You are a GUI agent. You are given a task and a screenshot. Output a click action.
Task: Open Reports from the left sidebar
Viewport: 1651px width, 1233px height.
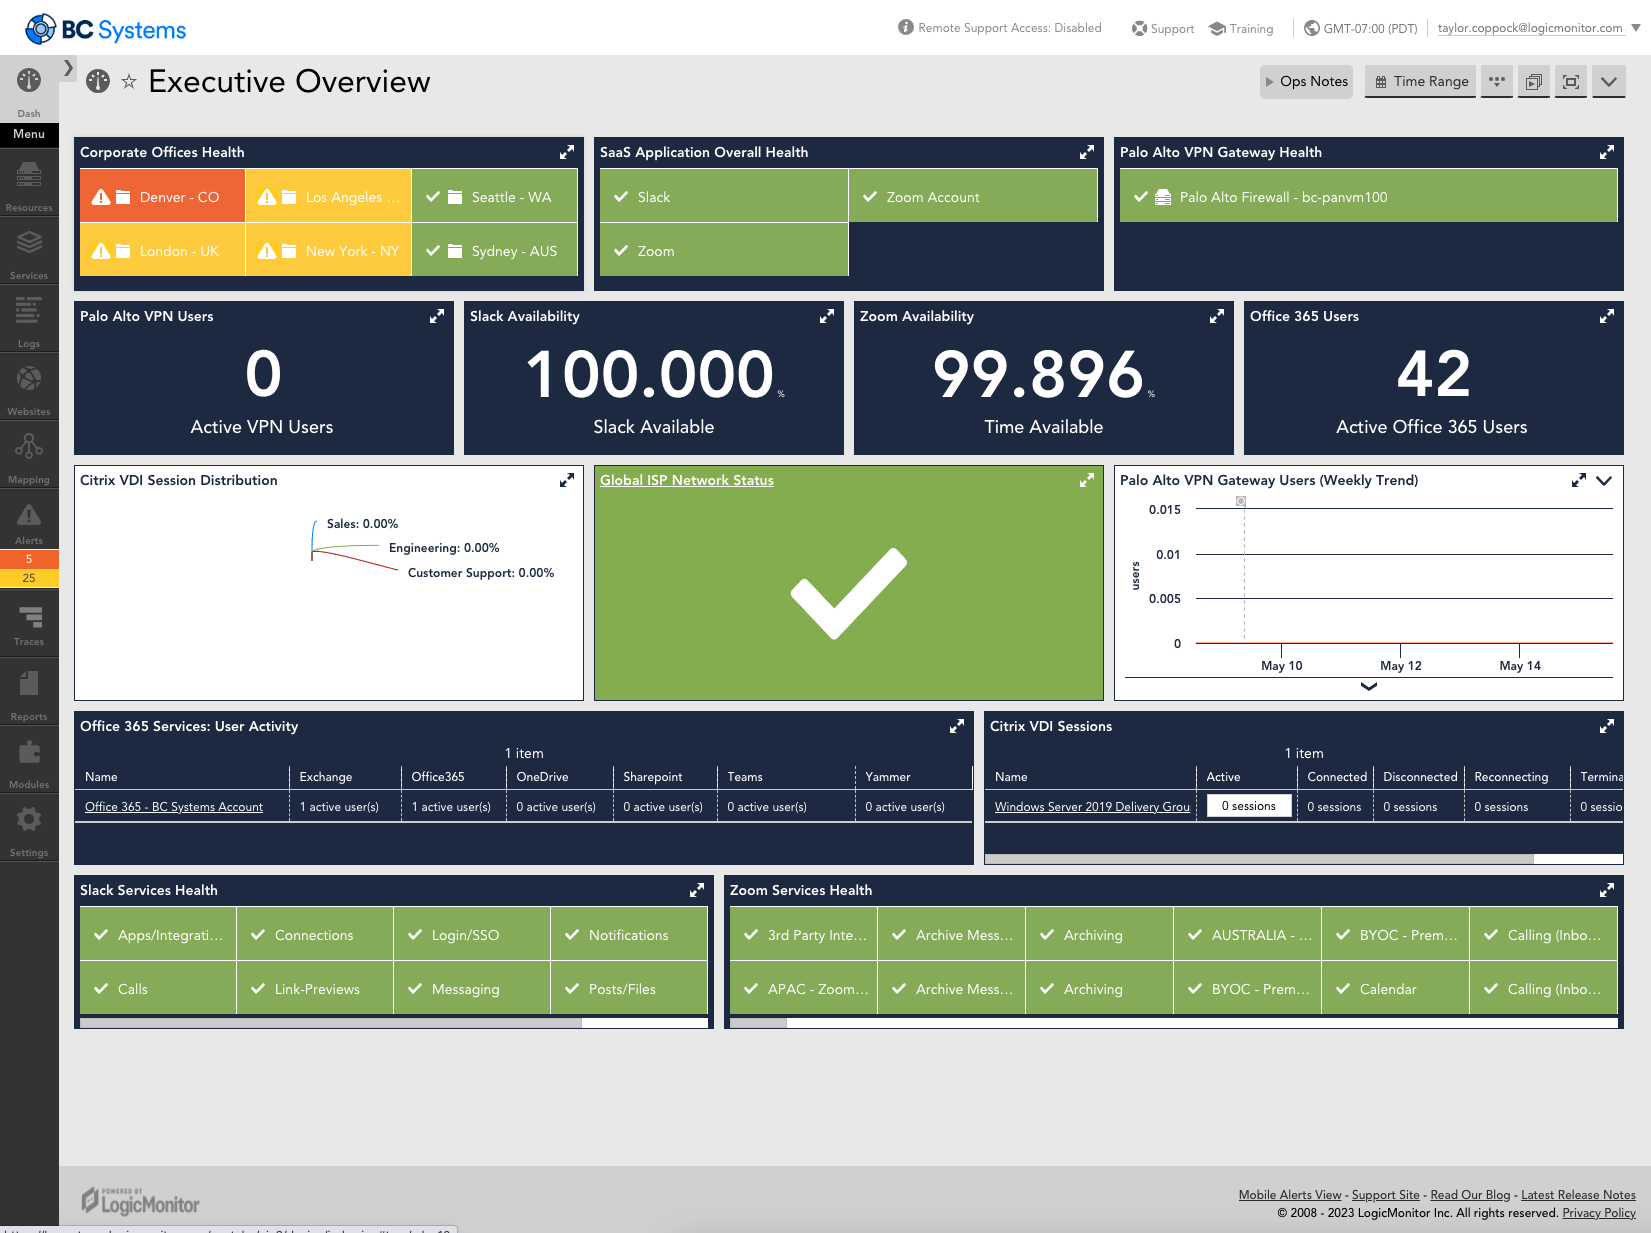pyautogui.click(x=29, y=694)
